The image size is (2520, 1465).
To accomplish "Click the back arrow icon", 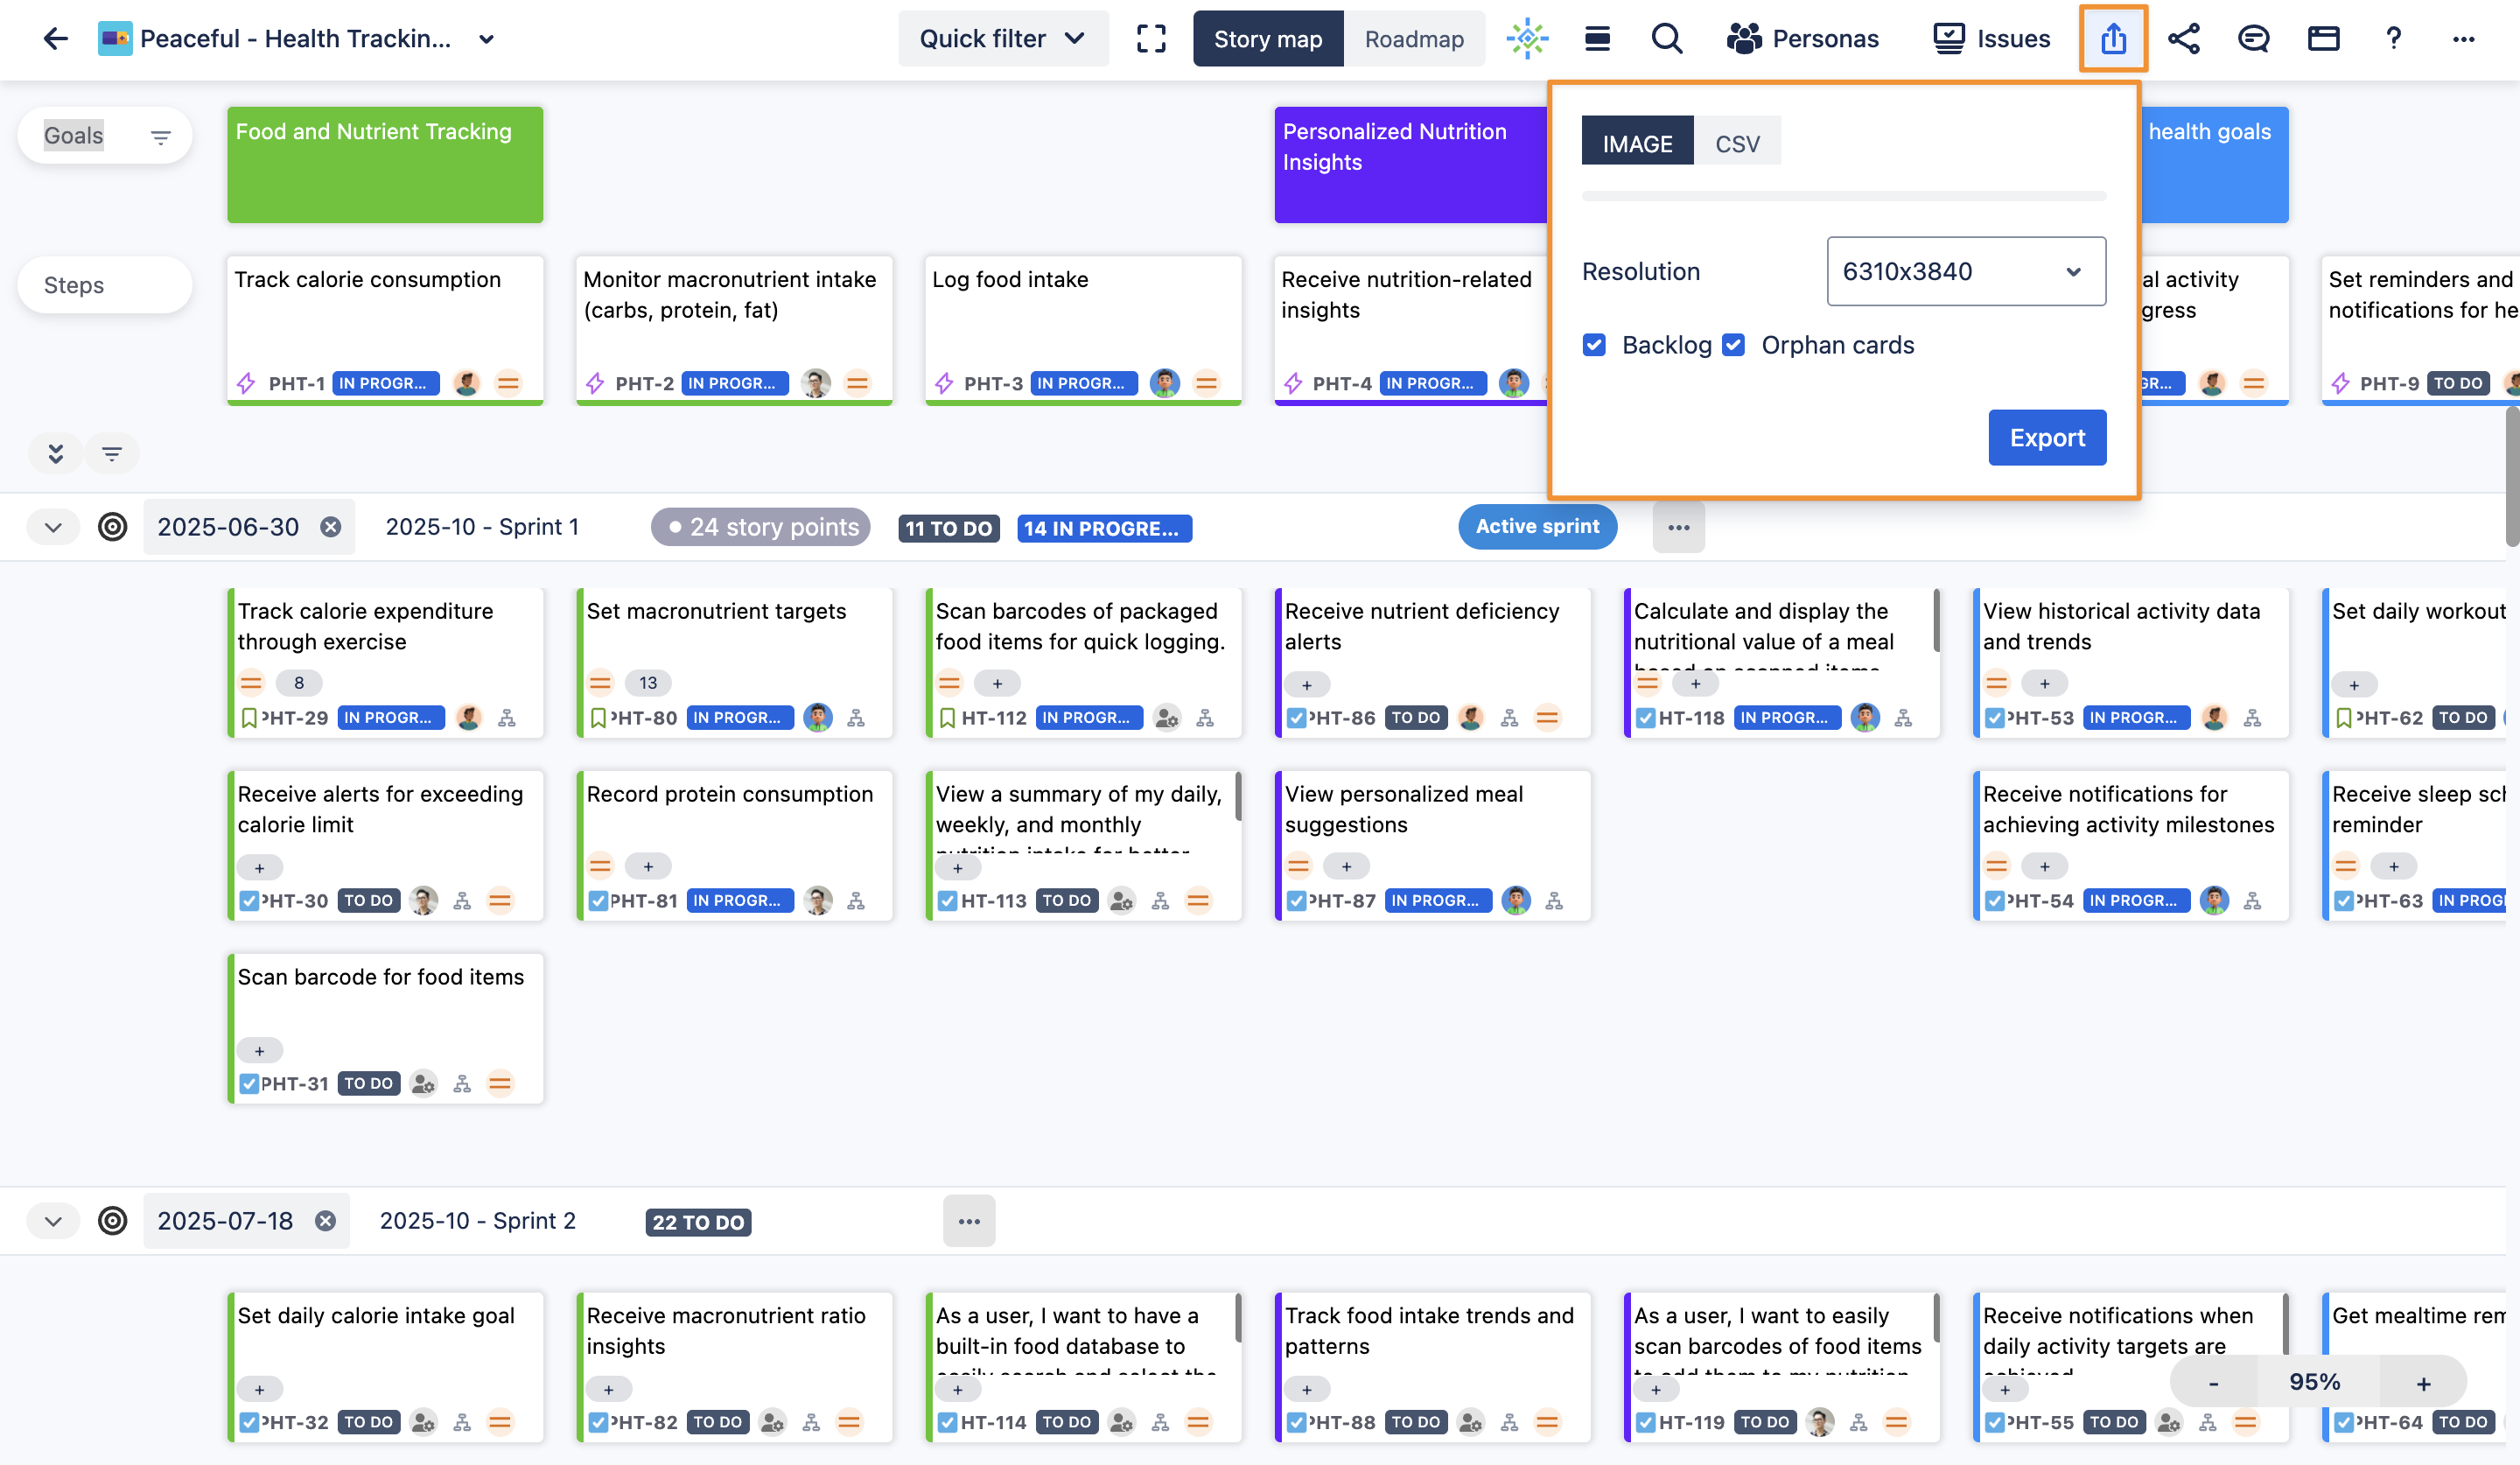I will click(56, 39).
